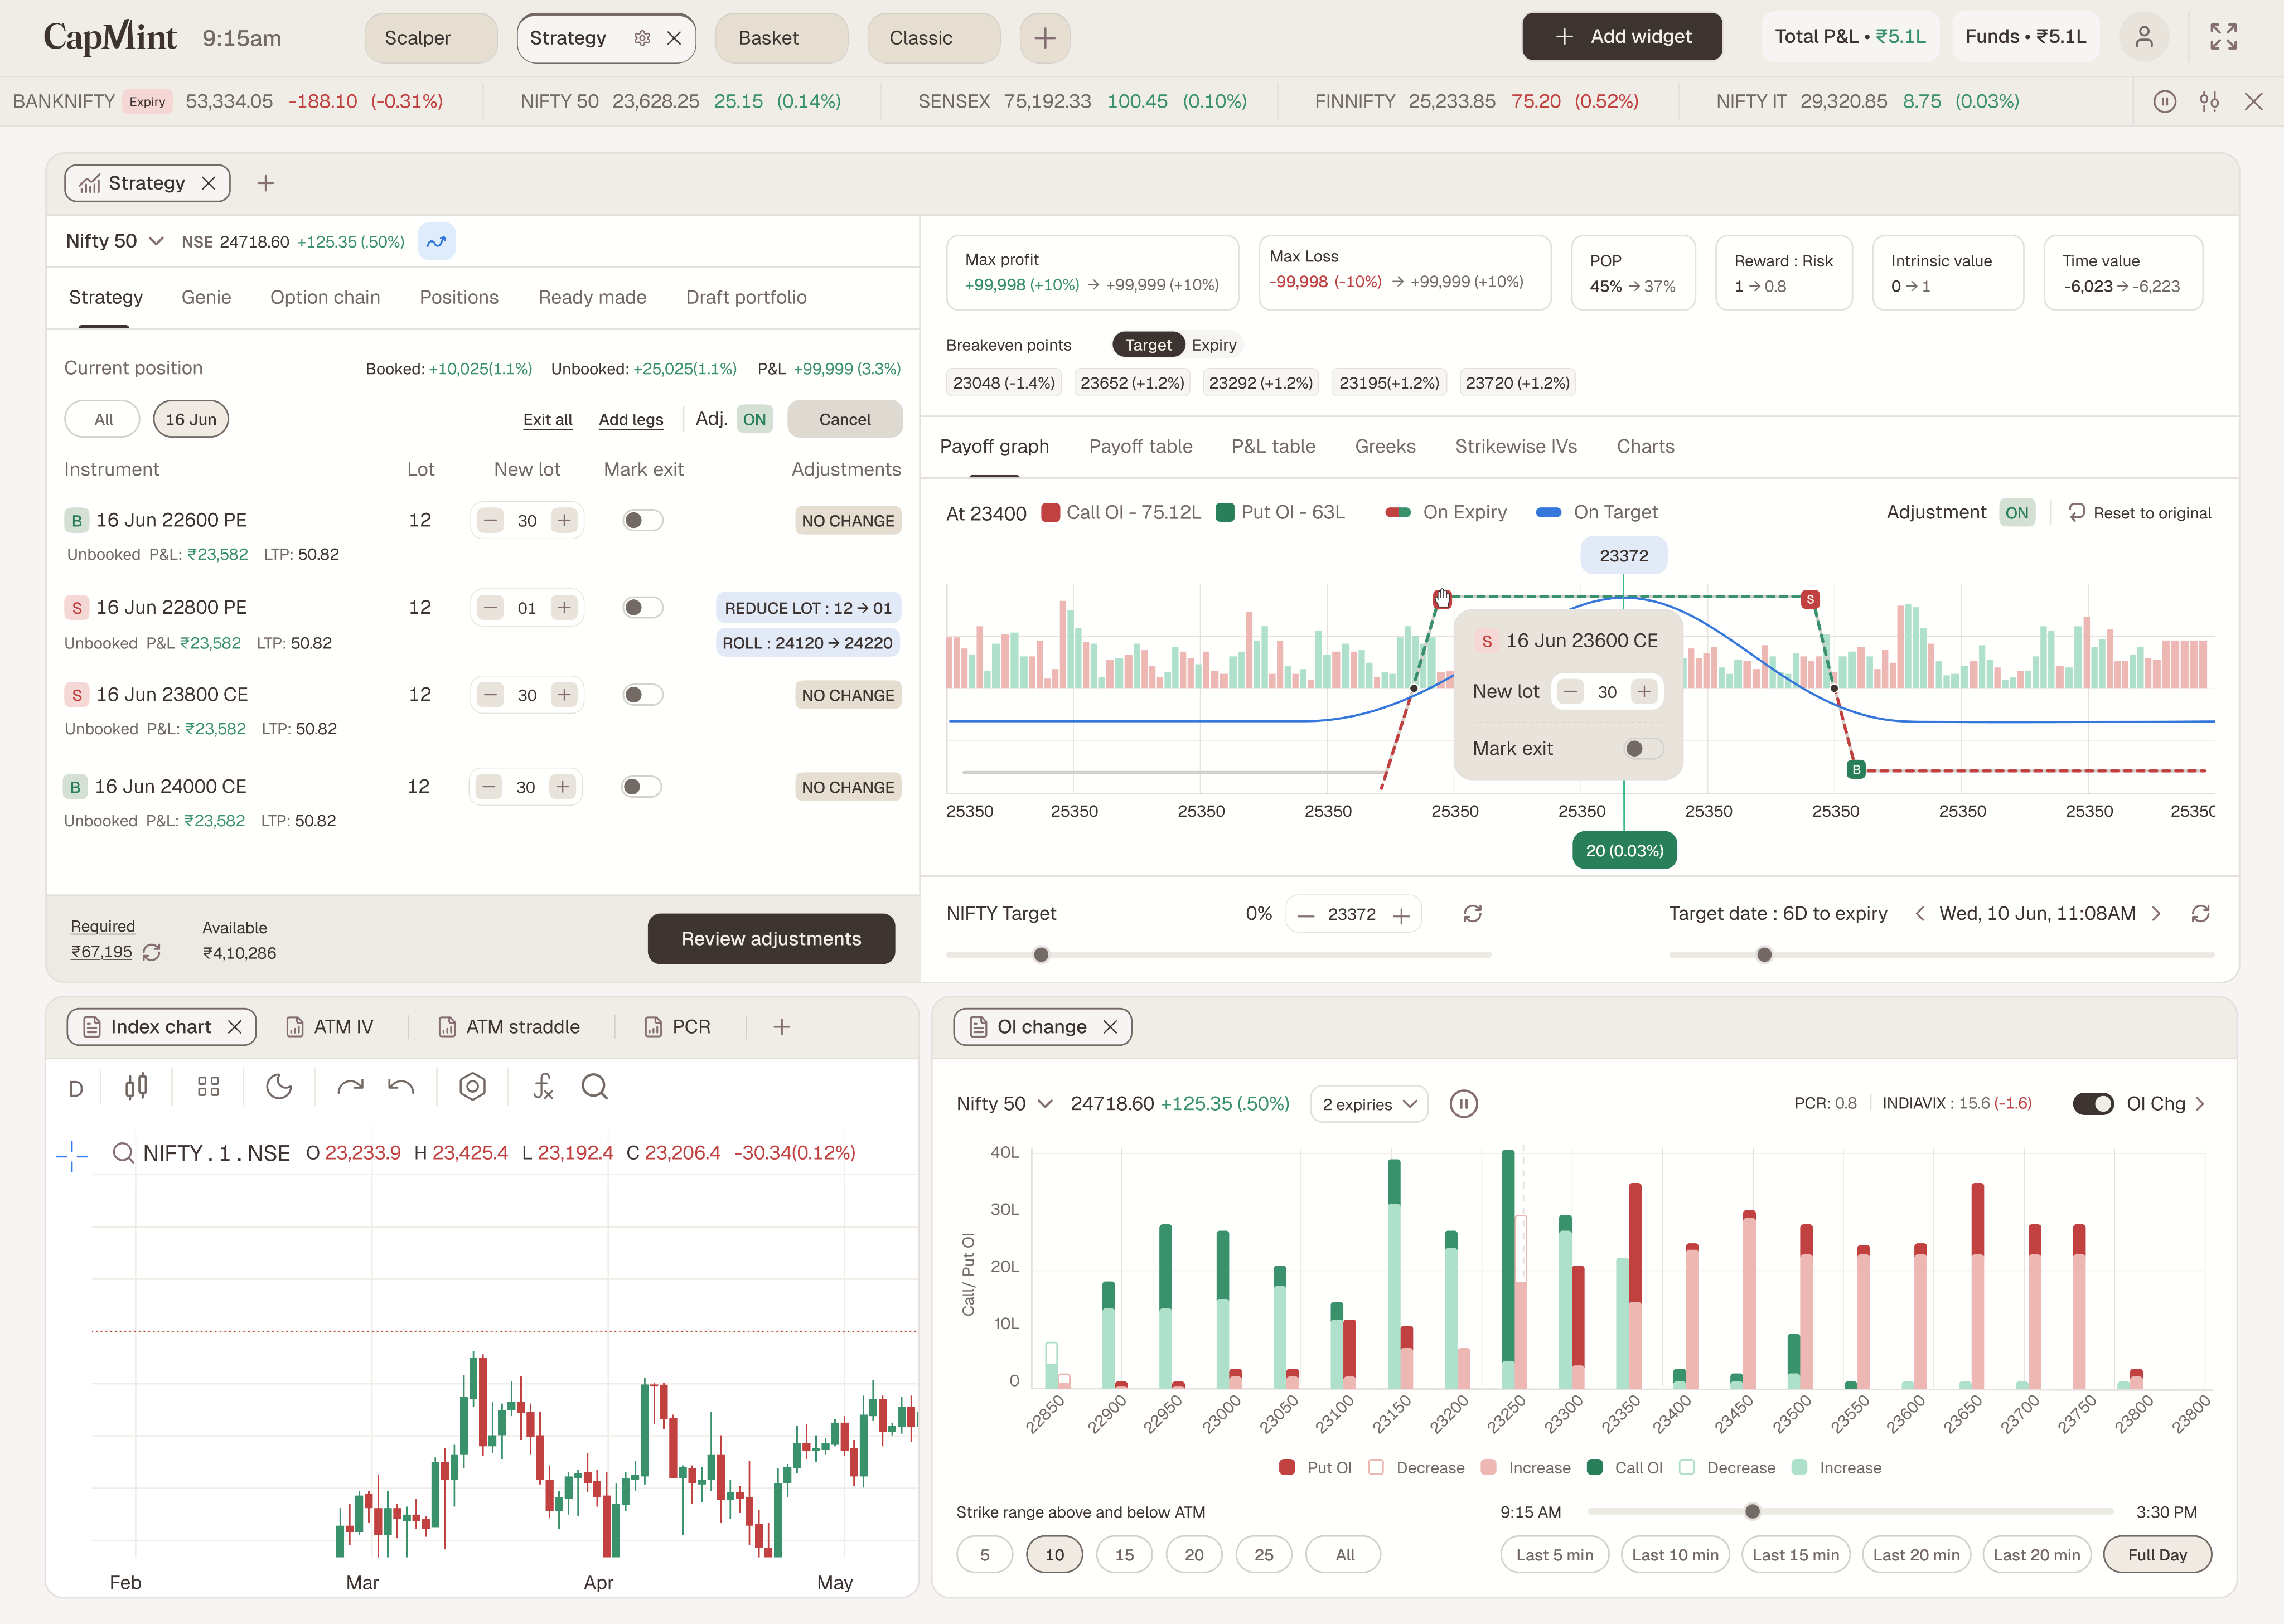
Task: Add new tab after PCR tab
Action: point(782,1027)
